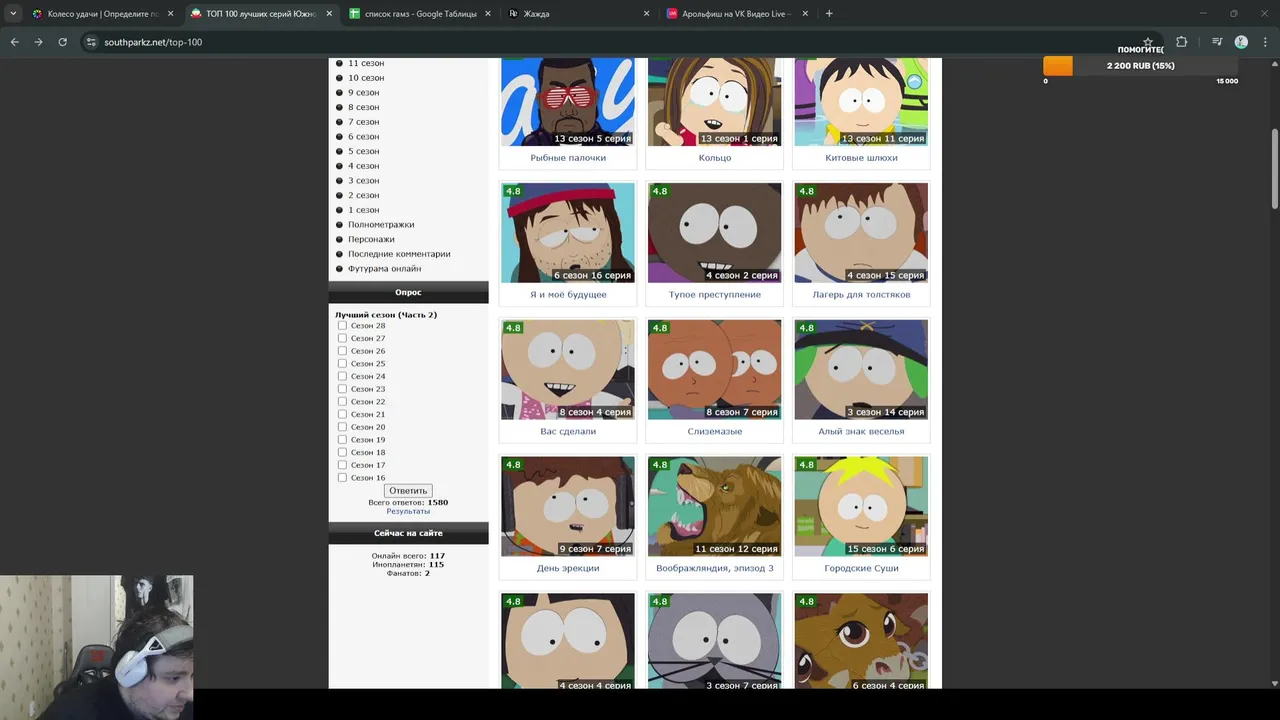Screen dimensions: 1280x720
Task: Open Лагерь для толстяков episode thumbnail
Action: 861,233
